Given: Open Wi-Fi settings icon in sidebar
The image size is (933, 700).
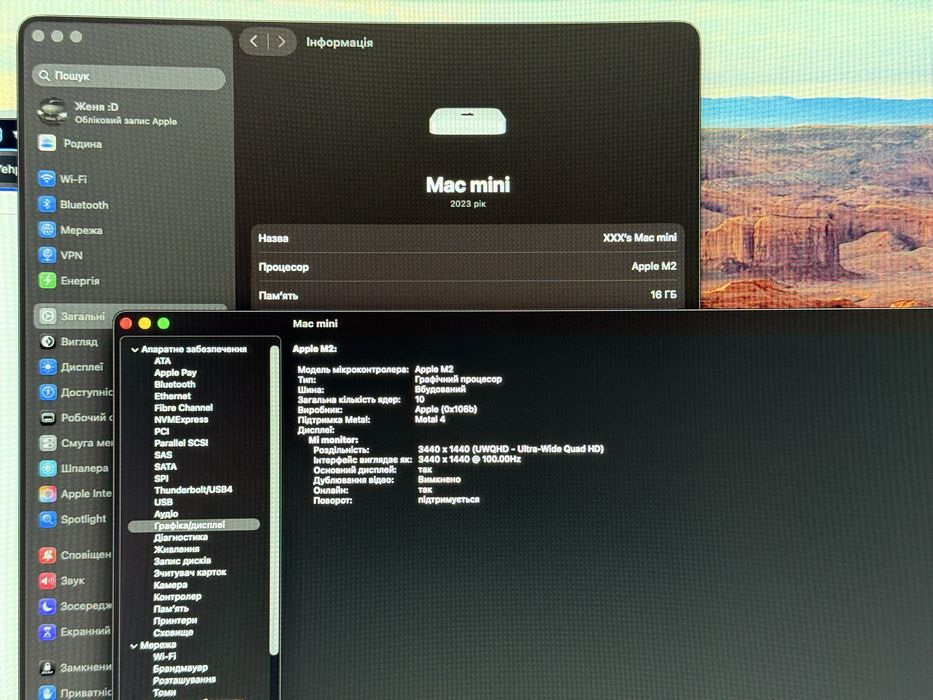Looking at the screenshot, I should pyautogui.click(x=46, y=179).
